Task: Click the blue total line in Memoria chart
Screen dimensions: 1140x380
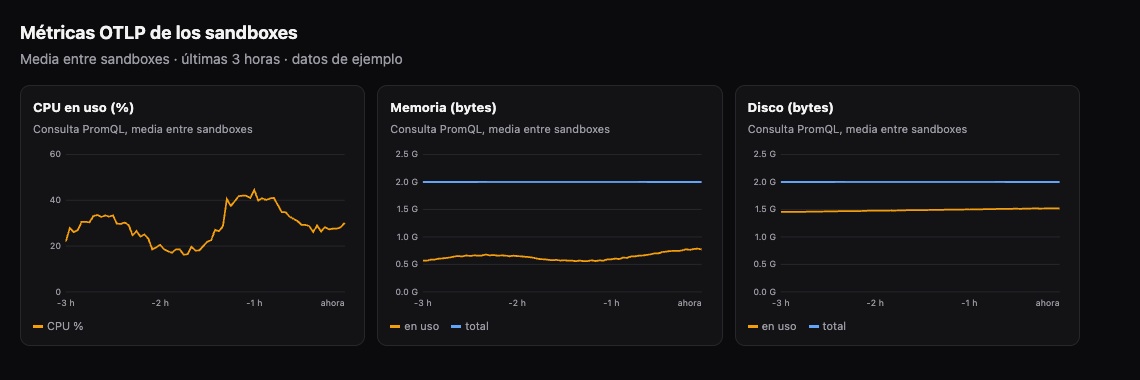Action: (x=562, y=182)
